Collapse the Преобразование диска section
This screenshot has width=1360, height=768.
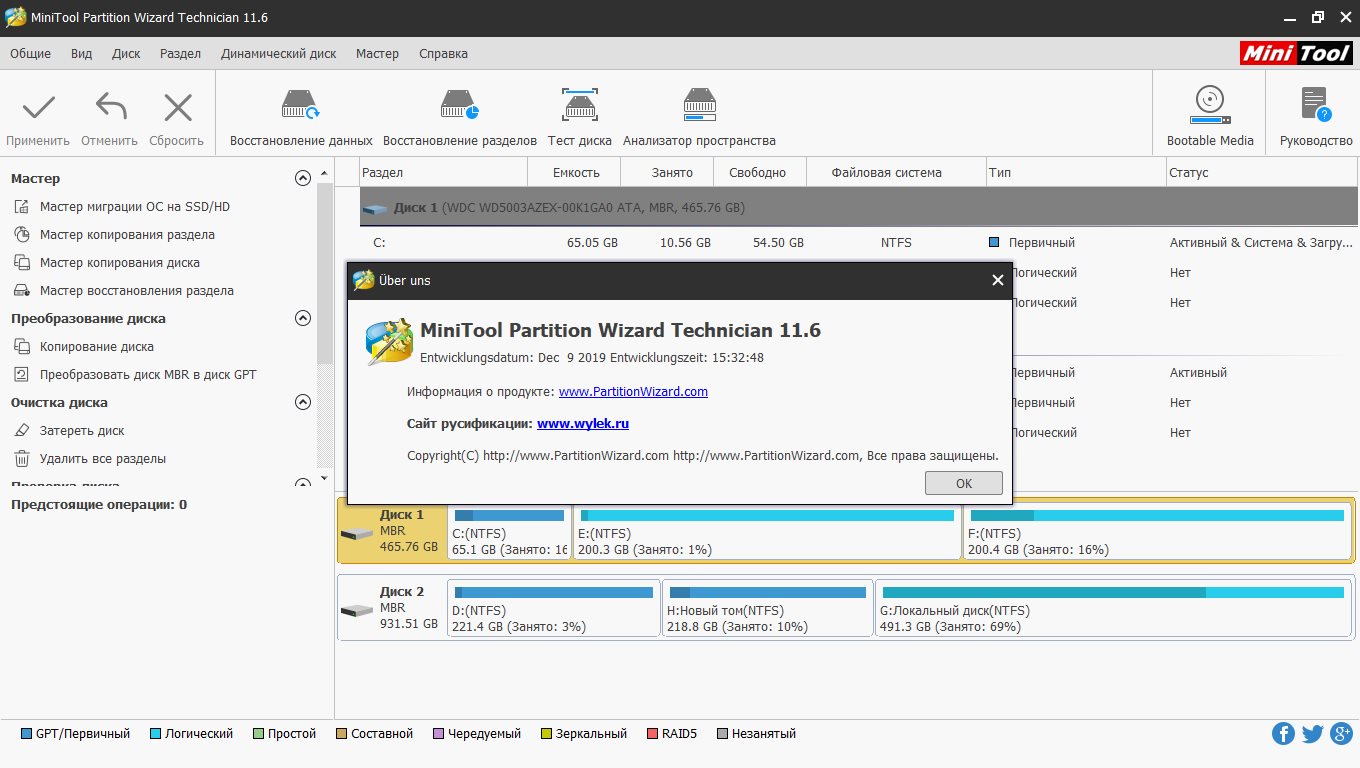coord(303,319)
